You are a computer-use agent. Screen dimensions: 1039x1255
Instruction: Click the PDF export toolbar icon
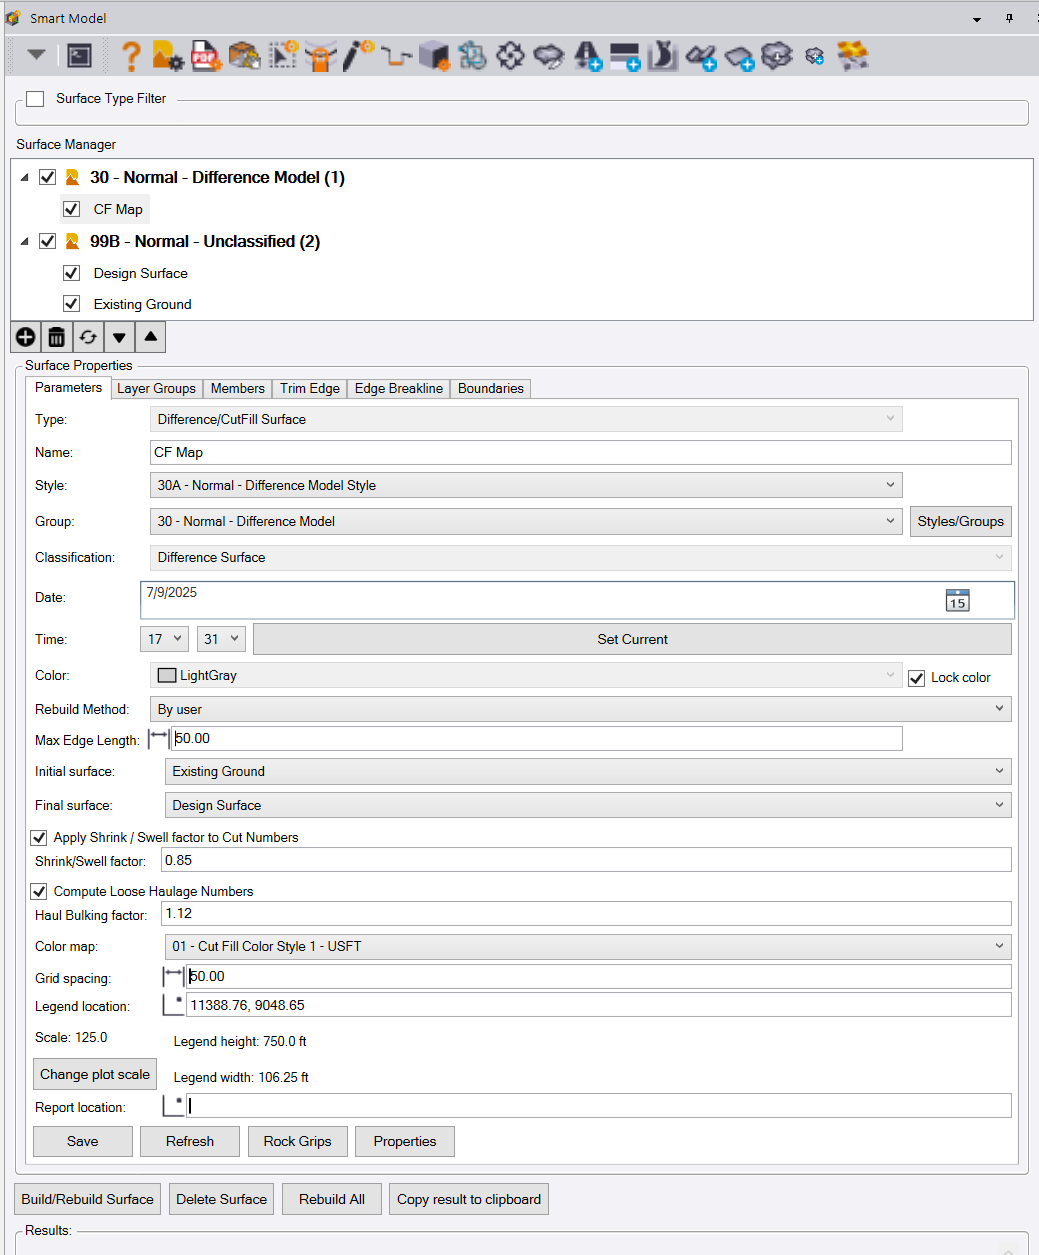click(x=206, y=56)
